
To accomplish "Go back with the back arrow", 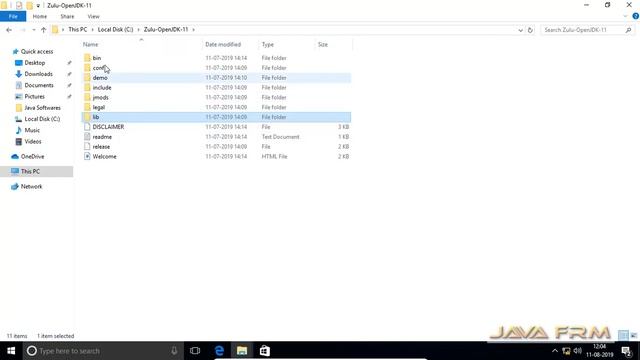I will pos(9,30).
